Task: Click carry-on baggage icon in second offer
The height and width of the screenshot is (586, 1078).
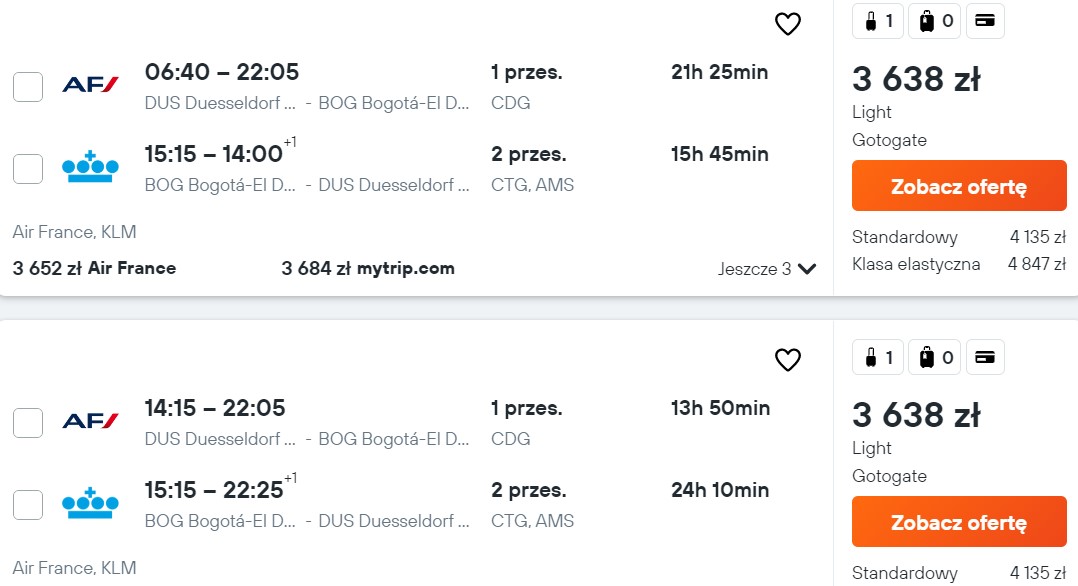Action: coord(878,357)
